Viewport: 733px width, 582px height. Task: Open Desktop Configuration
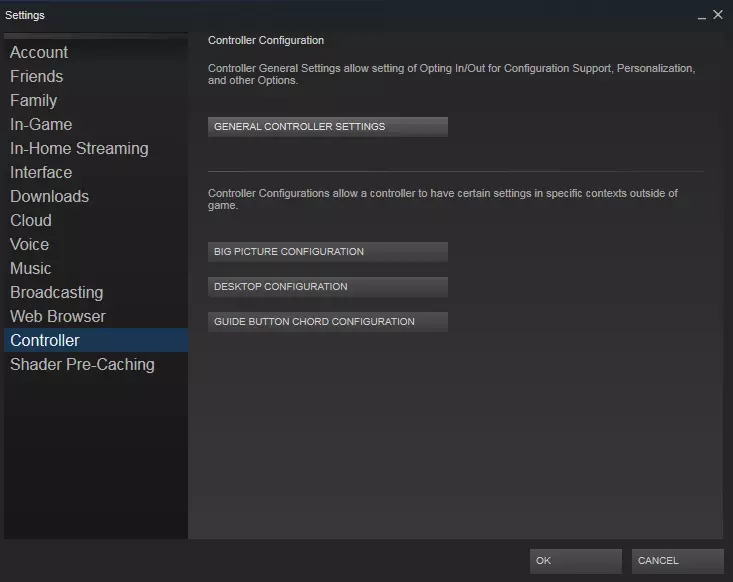point(328,287)
